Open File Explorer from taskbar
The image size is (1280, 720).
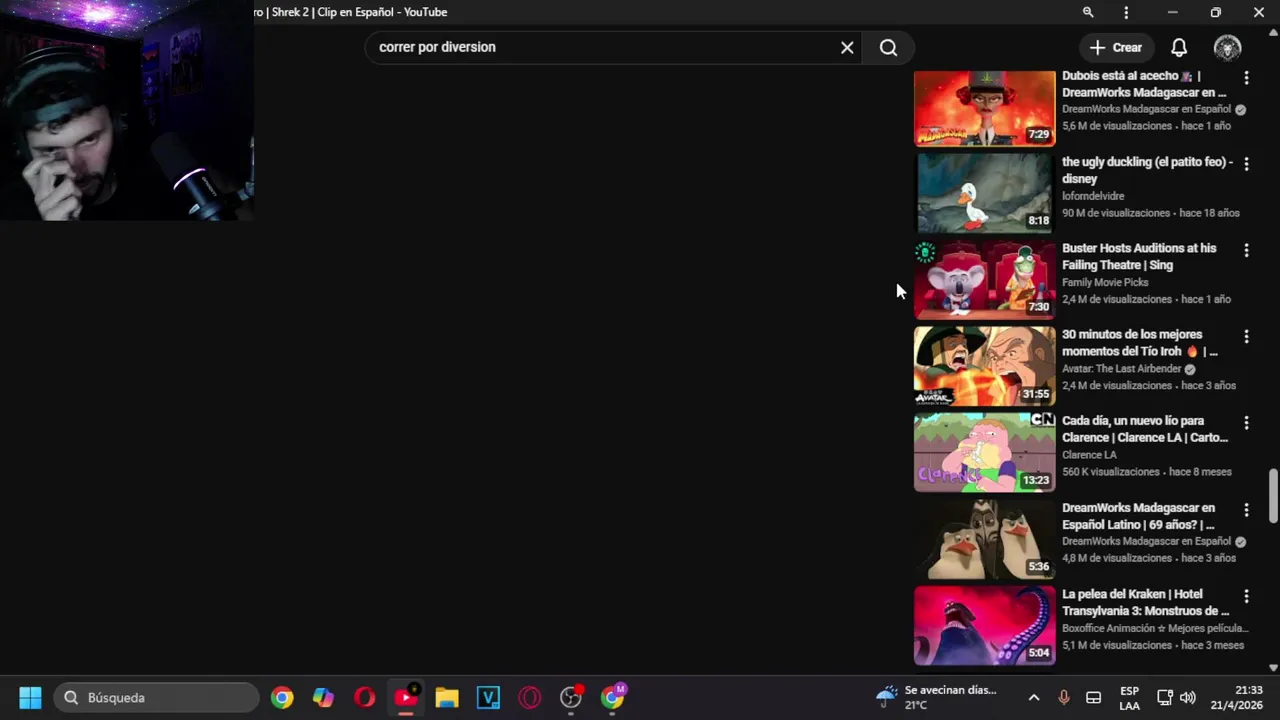tap(447, 697)
